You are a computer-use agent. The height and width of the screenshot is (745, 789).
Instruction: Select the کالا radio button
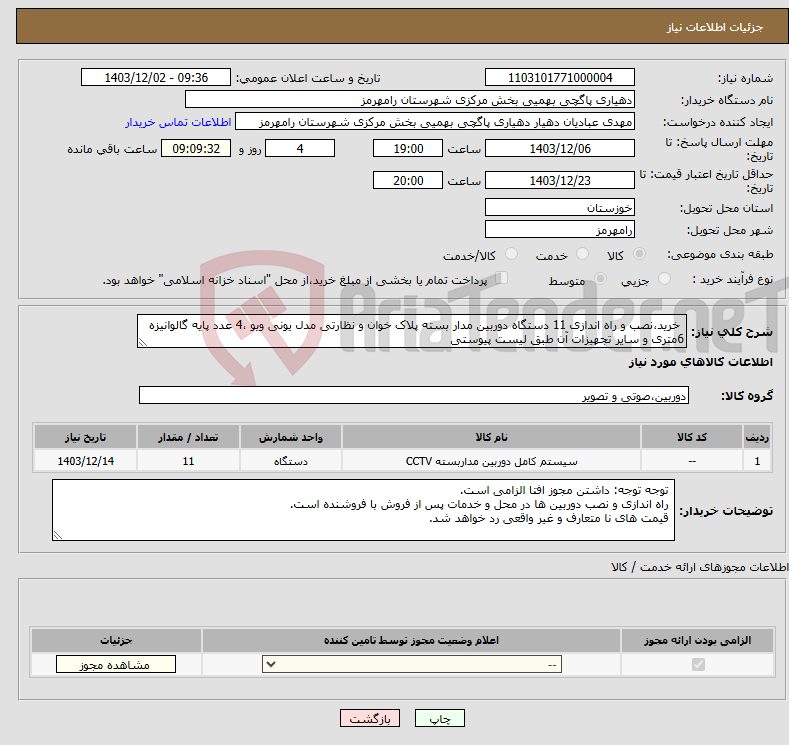[639, 254]
